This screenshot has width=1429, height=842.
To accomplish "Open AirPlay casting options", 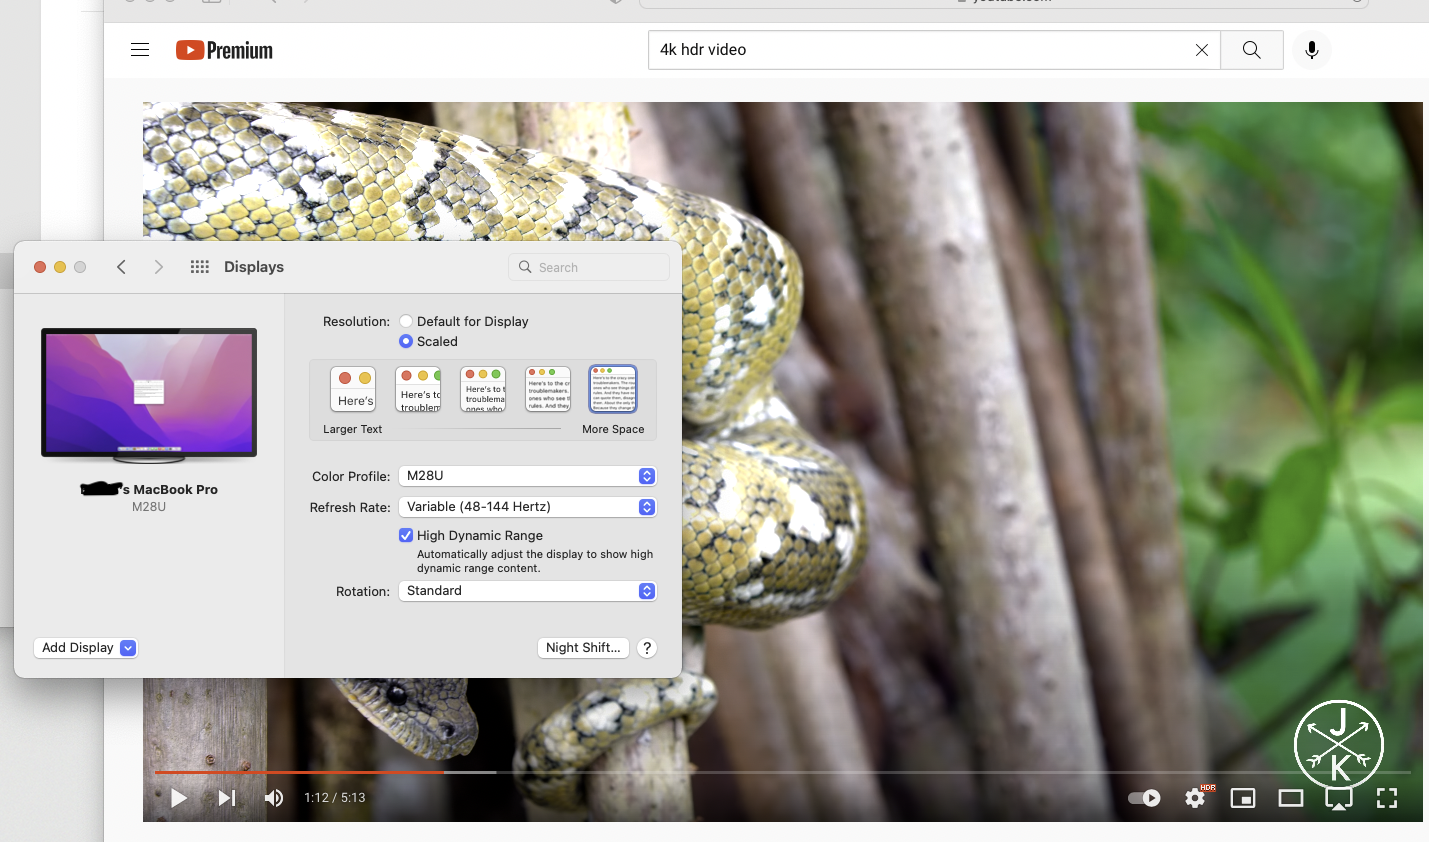I will [x=1339, y=798].
